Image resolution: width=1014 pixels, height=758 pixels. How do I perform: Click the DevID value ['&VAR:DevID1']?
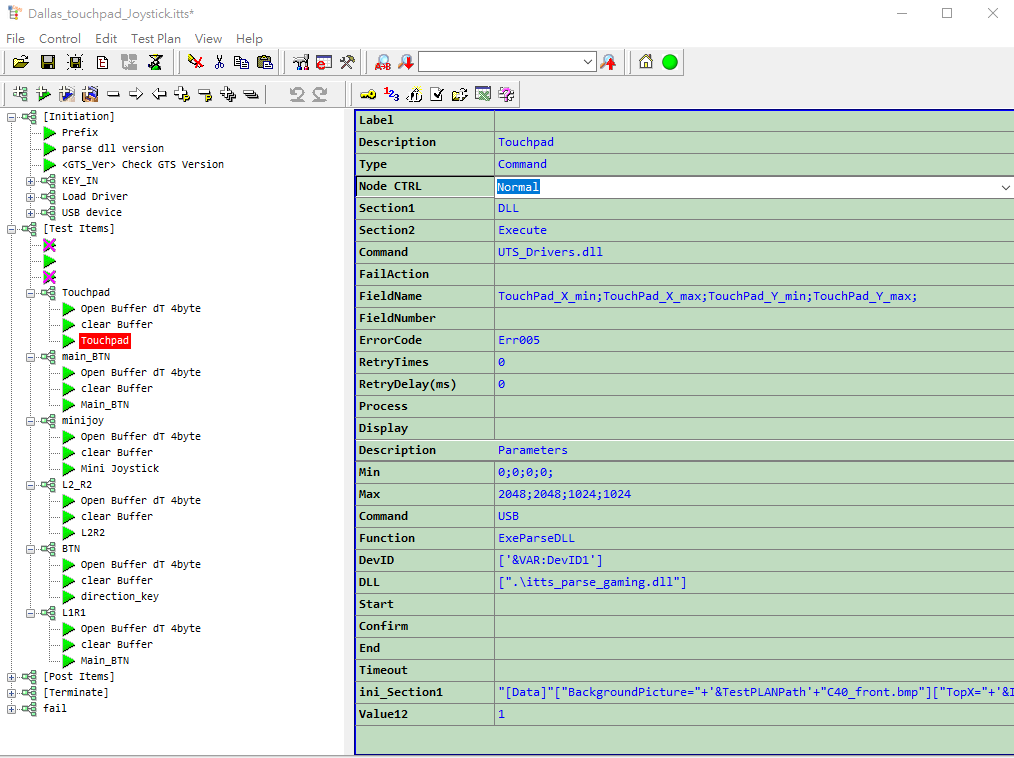550,560
